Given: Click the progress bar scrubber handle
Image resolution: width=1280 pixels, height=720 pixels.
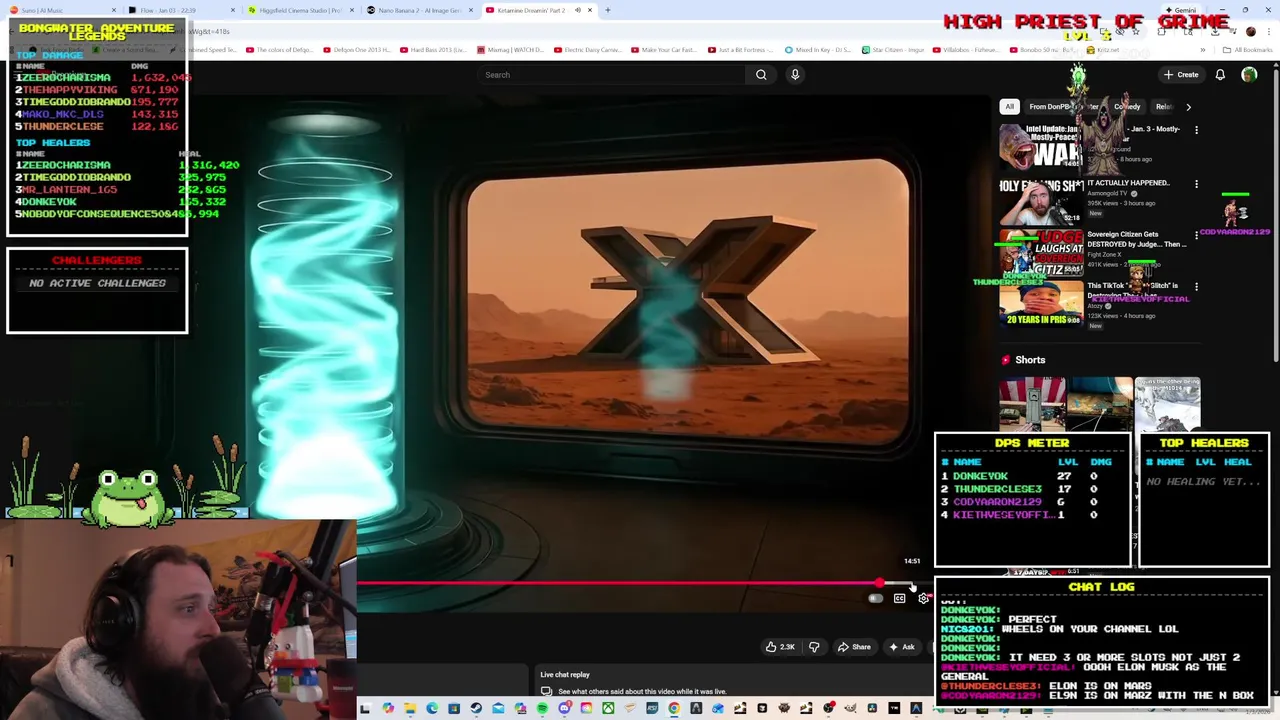Looking at the screenshot, I should (x=879, y=583).
